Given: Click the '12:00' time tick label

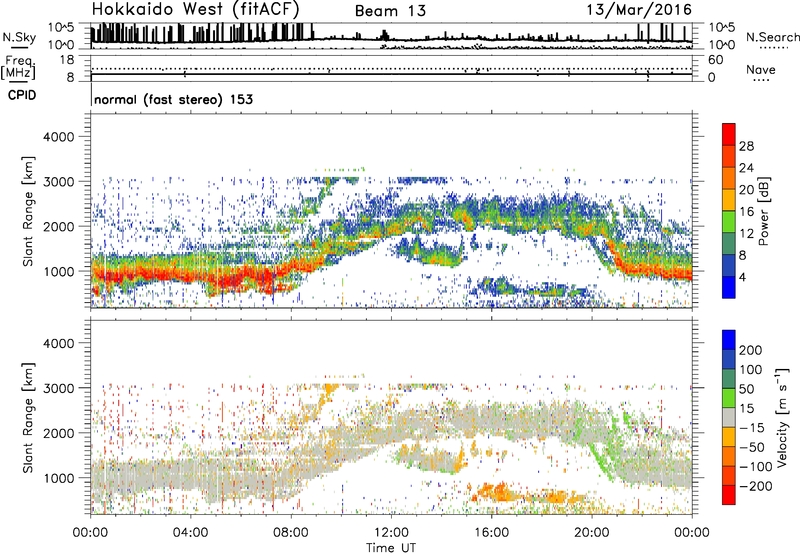Looking at the screenshot, I should point(391,533).
